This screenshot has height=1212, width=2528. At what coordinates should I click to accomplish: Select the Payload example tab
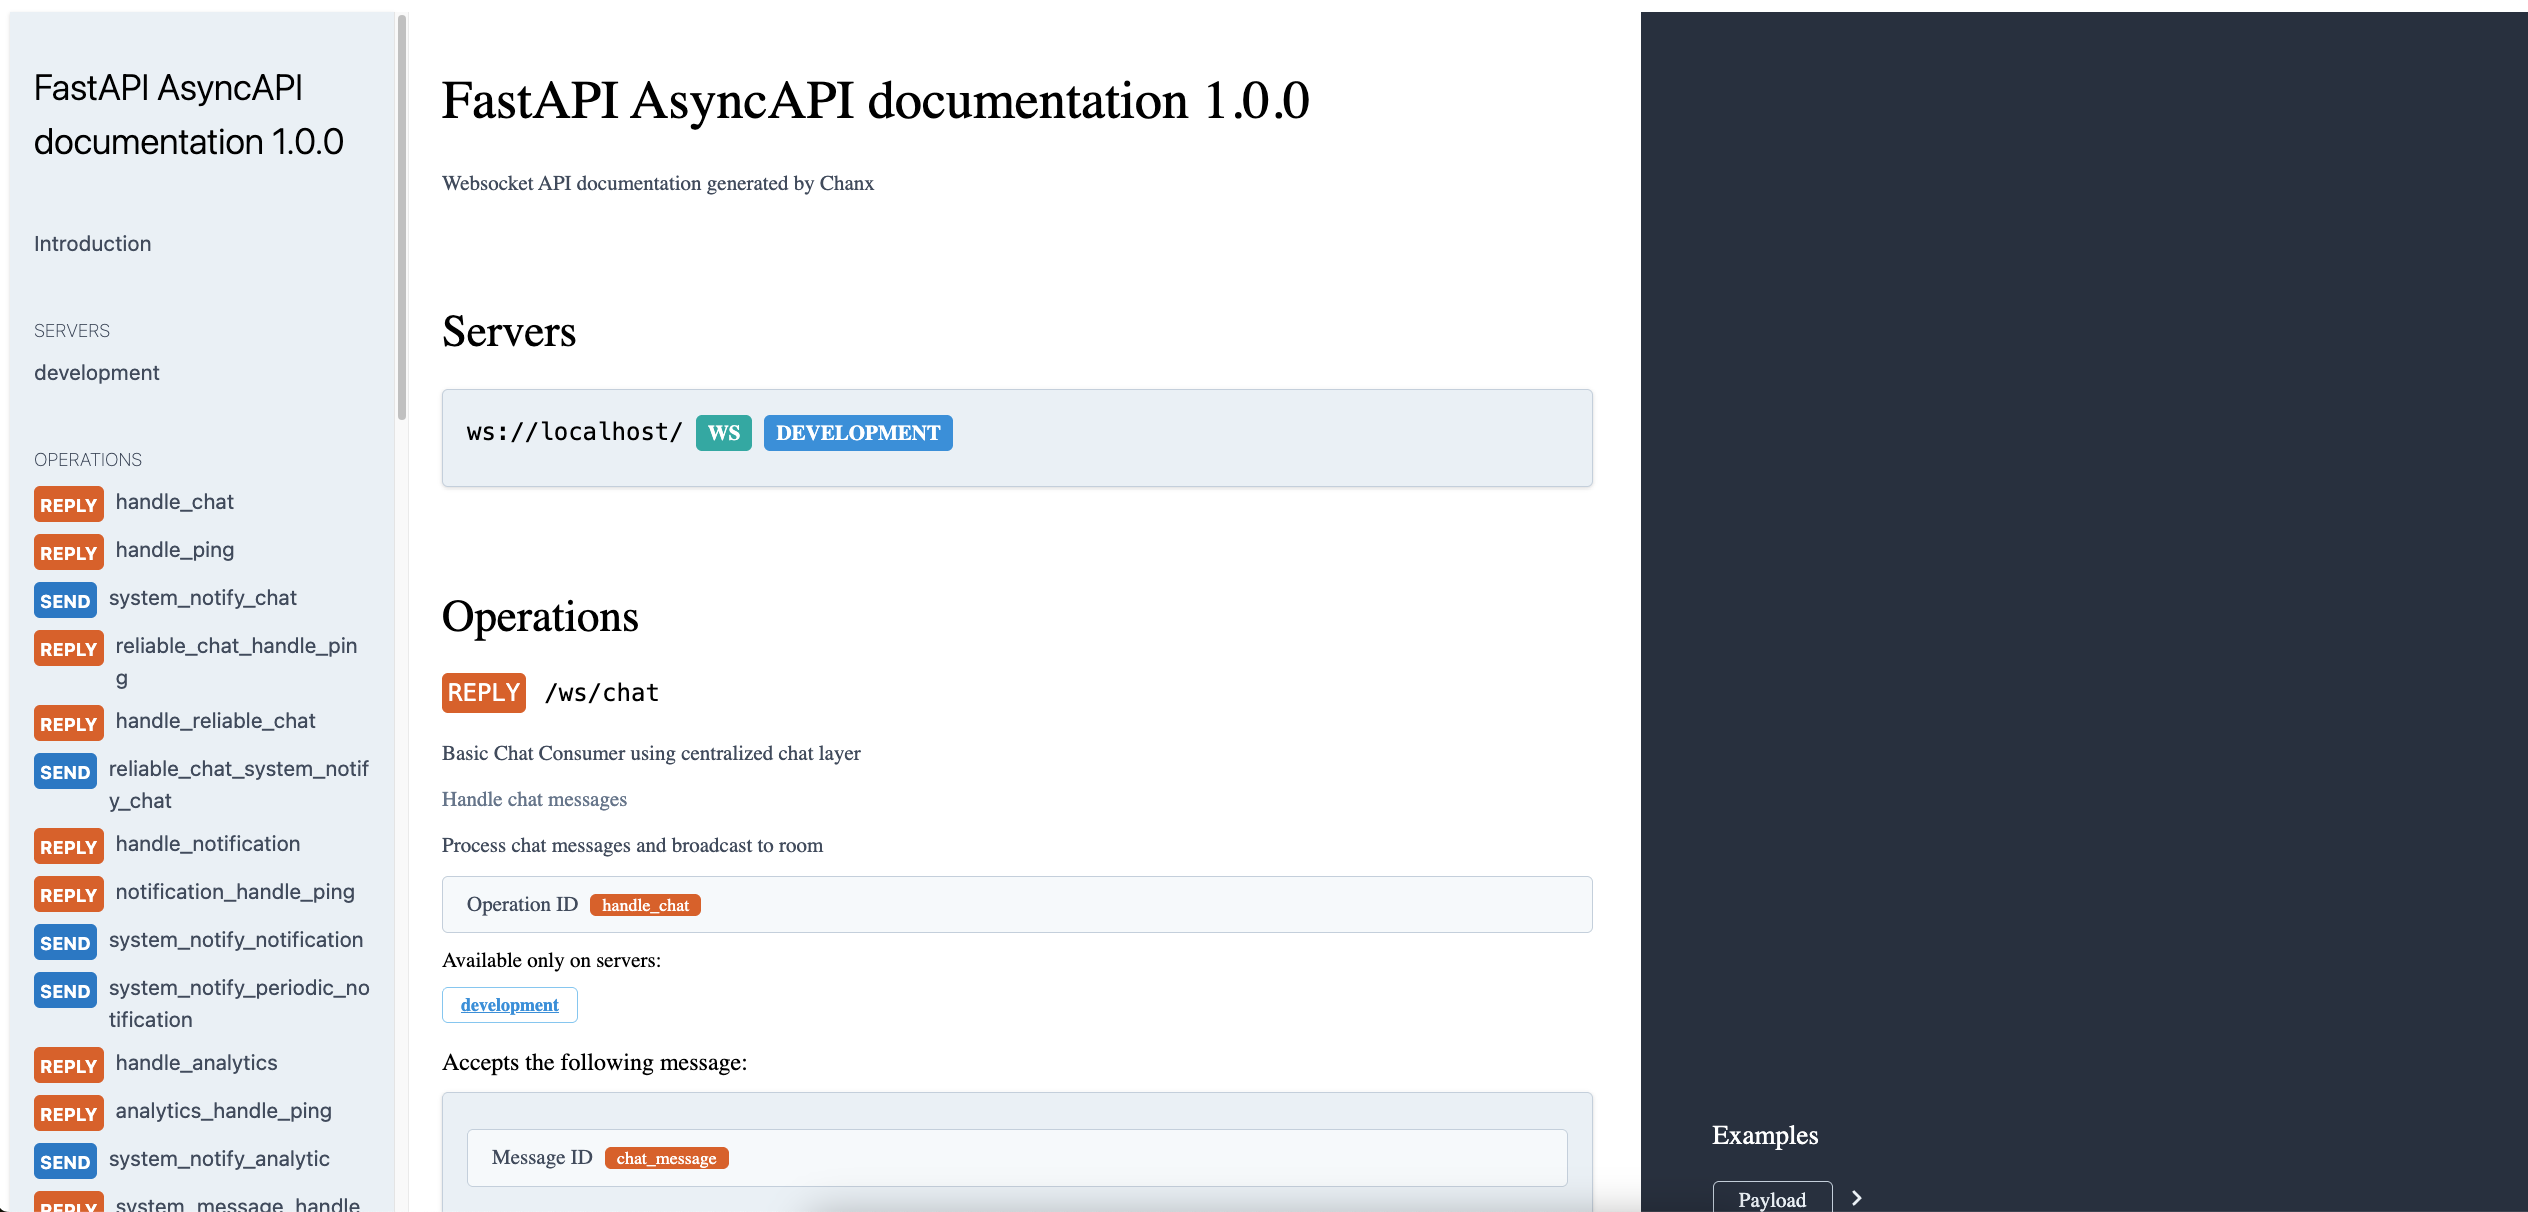pos(1772,1198)
